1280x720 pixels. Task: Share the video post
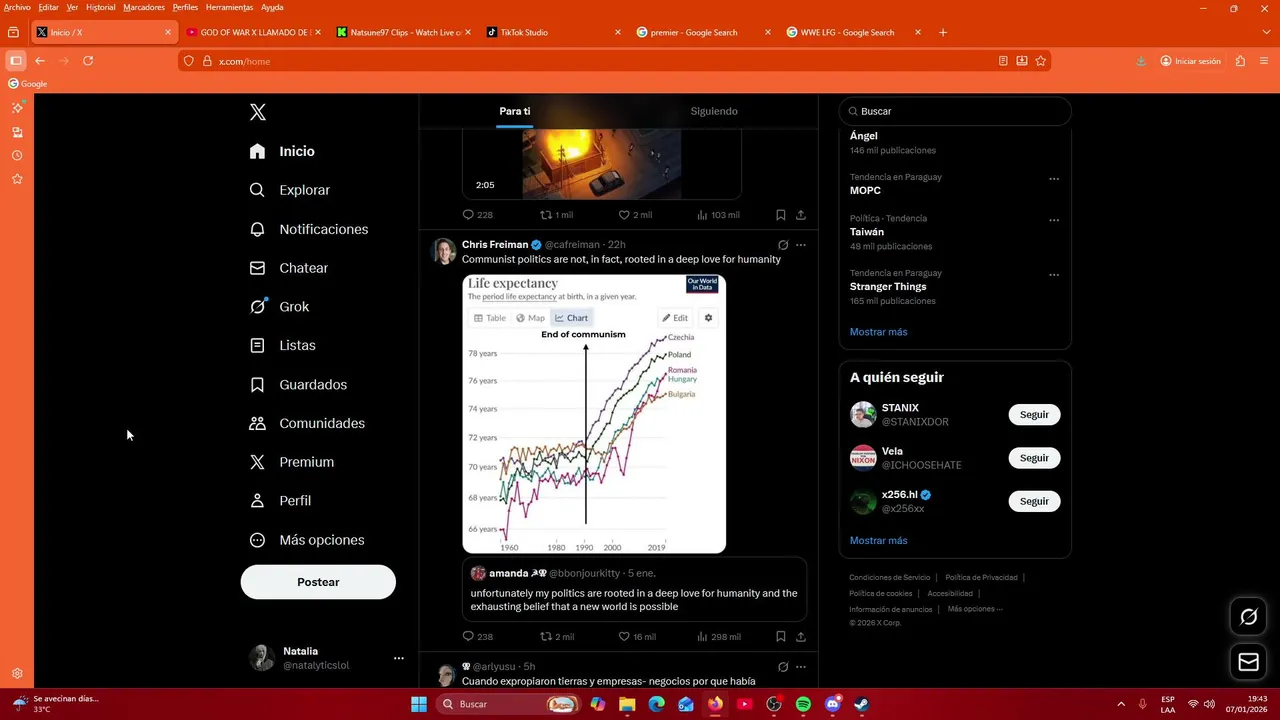(x=801, y=215)
